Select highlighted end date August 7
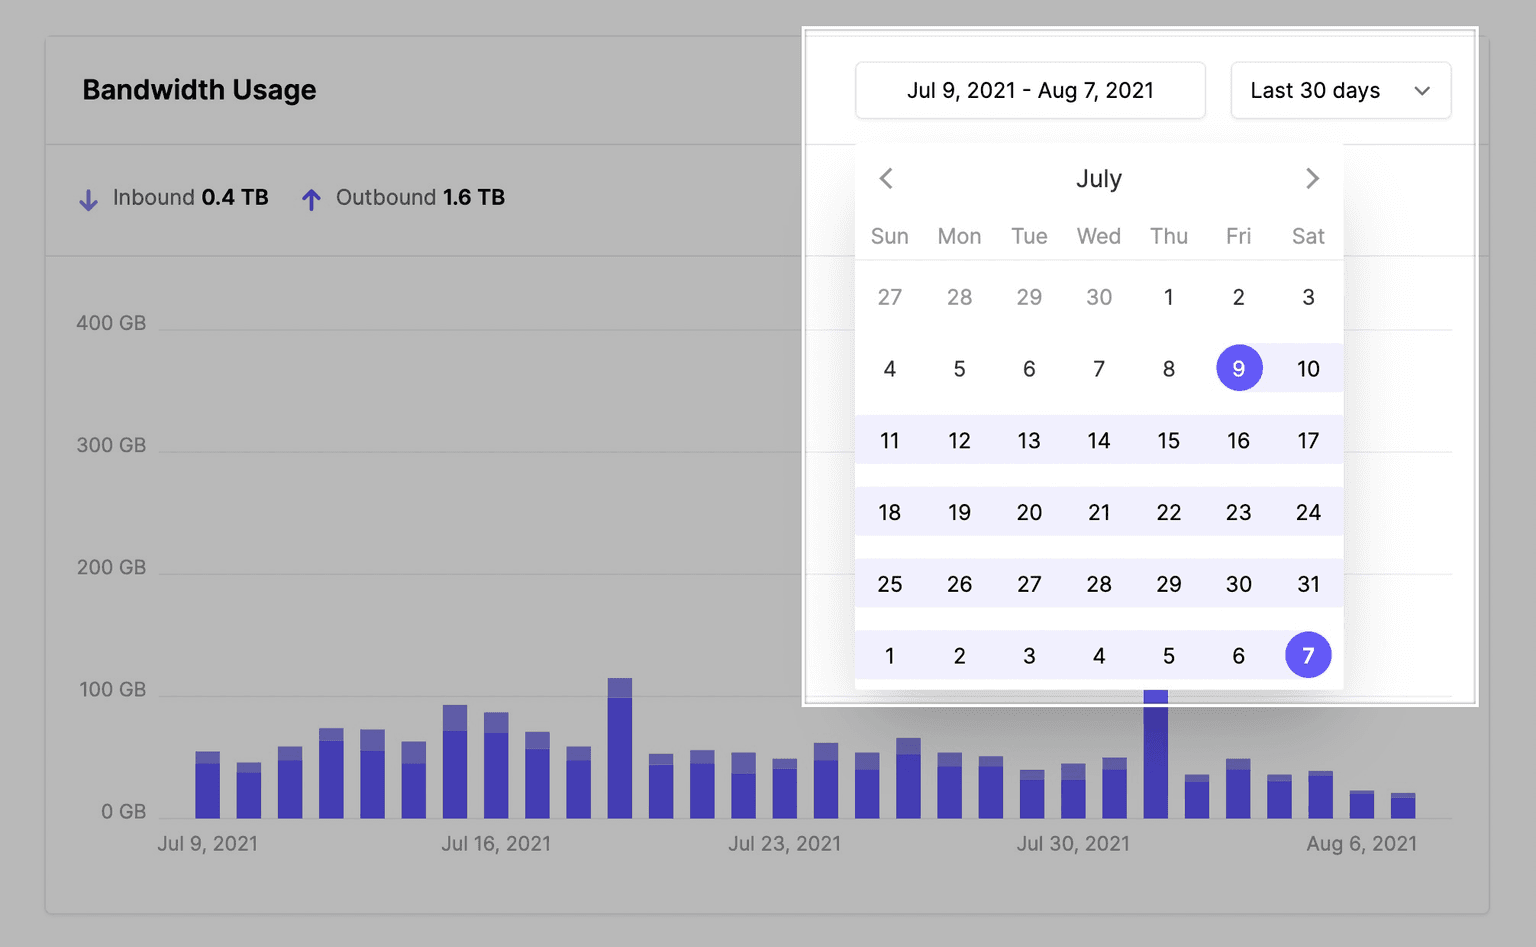 tap(1307, 656)
